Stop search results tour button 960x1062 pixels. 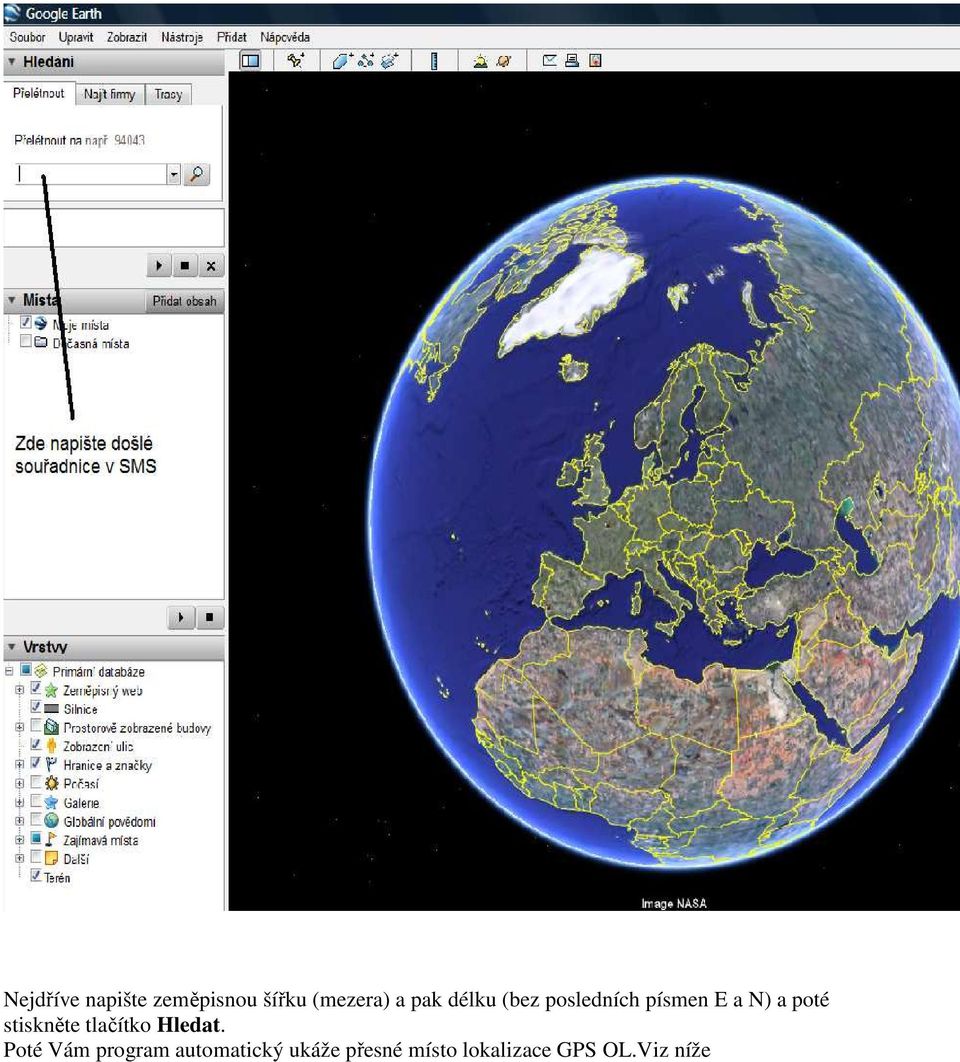point(185,266)
